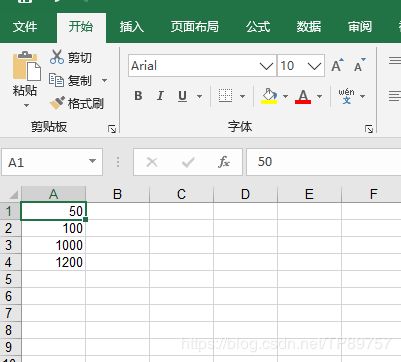Apply red Font Color A

pyautogui.click(x=303, y=96)
